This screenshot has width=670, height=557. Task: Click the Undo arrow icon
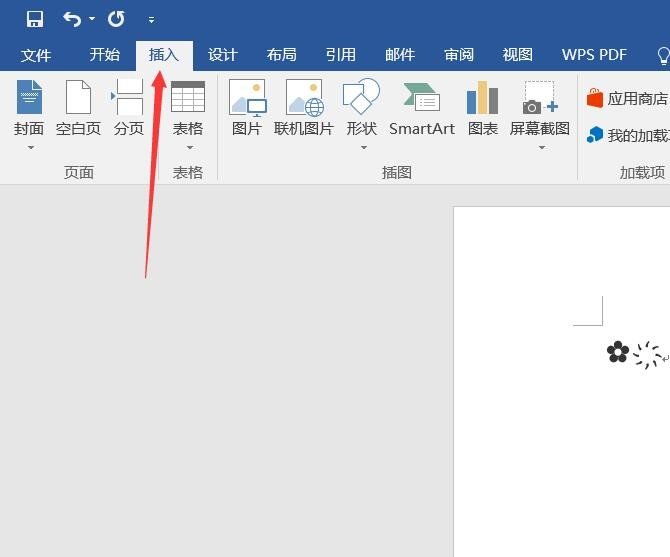pyautogui.click(x=72, y=19)
